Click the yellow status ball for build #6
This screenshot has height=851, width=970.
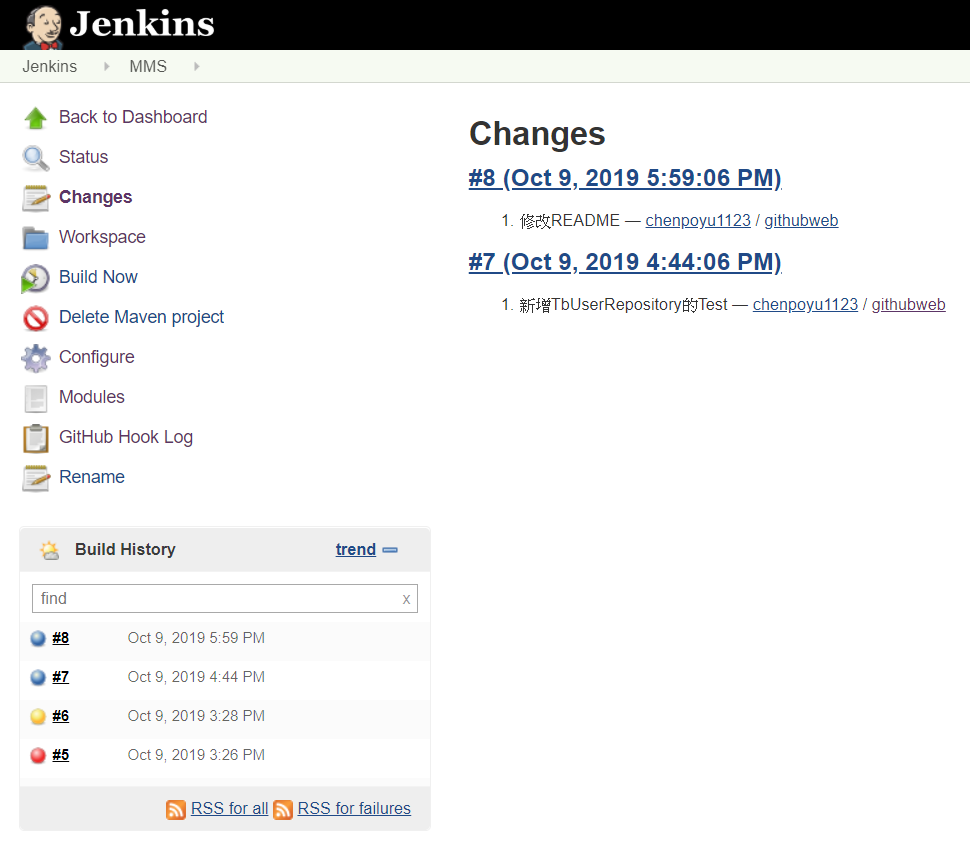coord(38,716)
